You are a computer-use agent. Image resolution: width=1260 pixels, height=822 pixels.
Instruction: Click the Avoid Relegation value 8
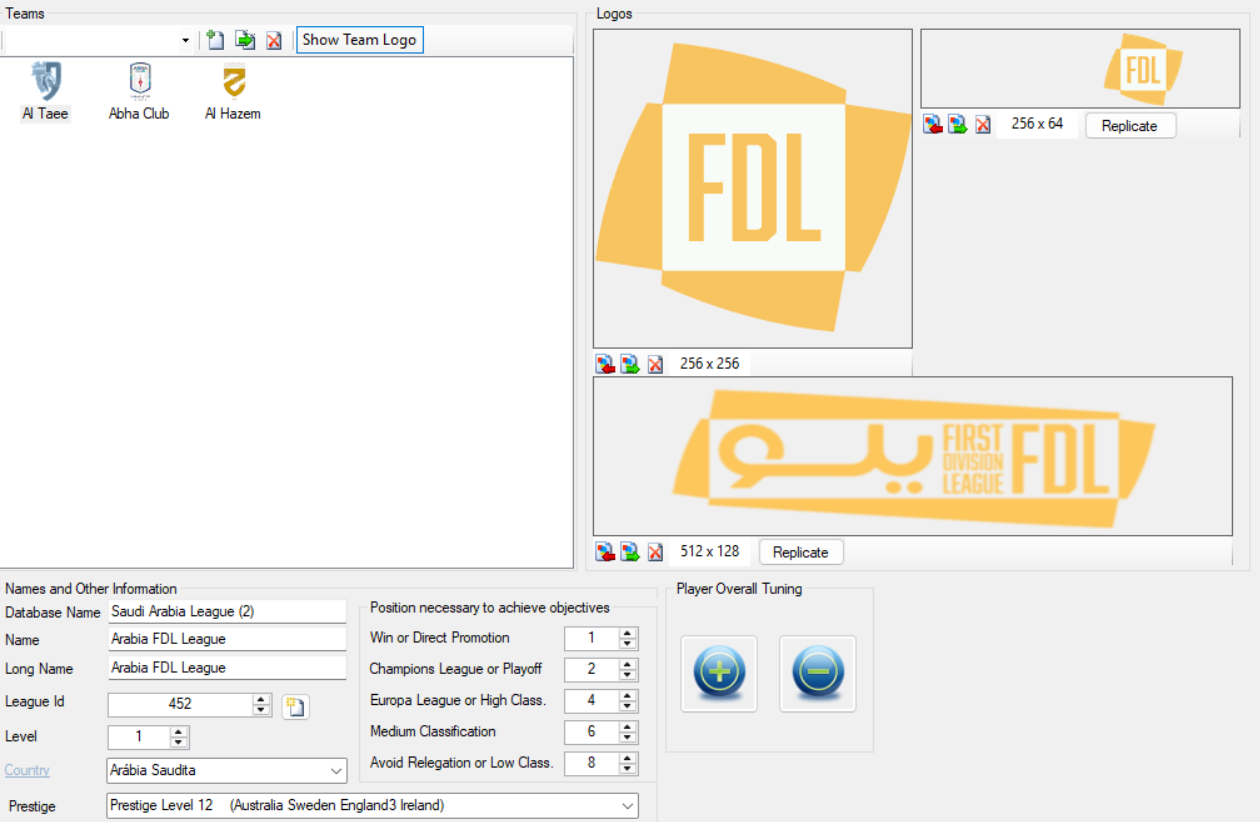[x=591, y=763]
